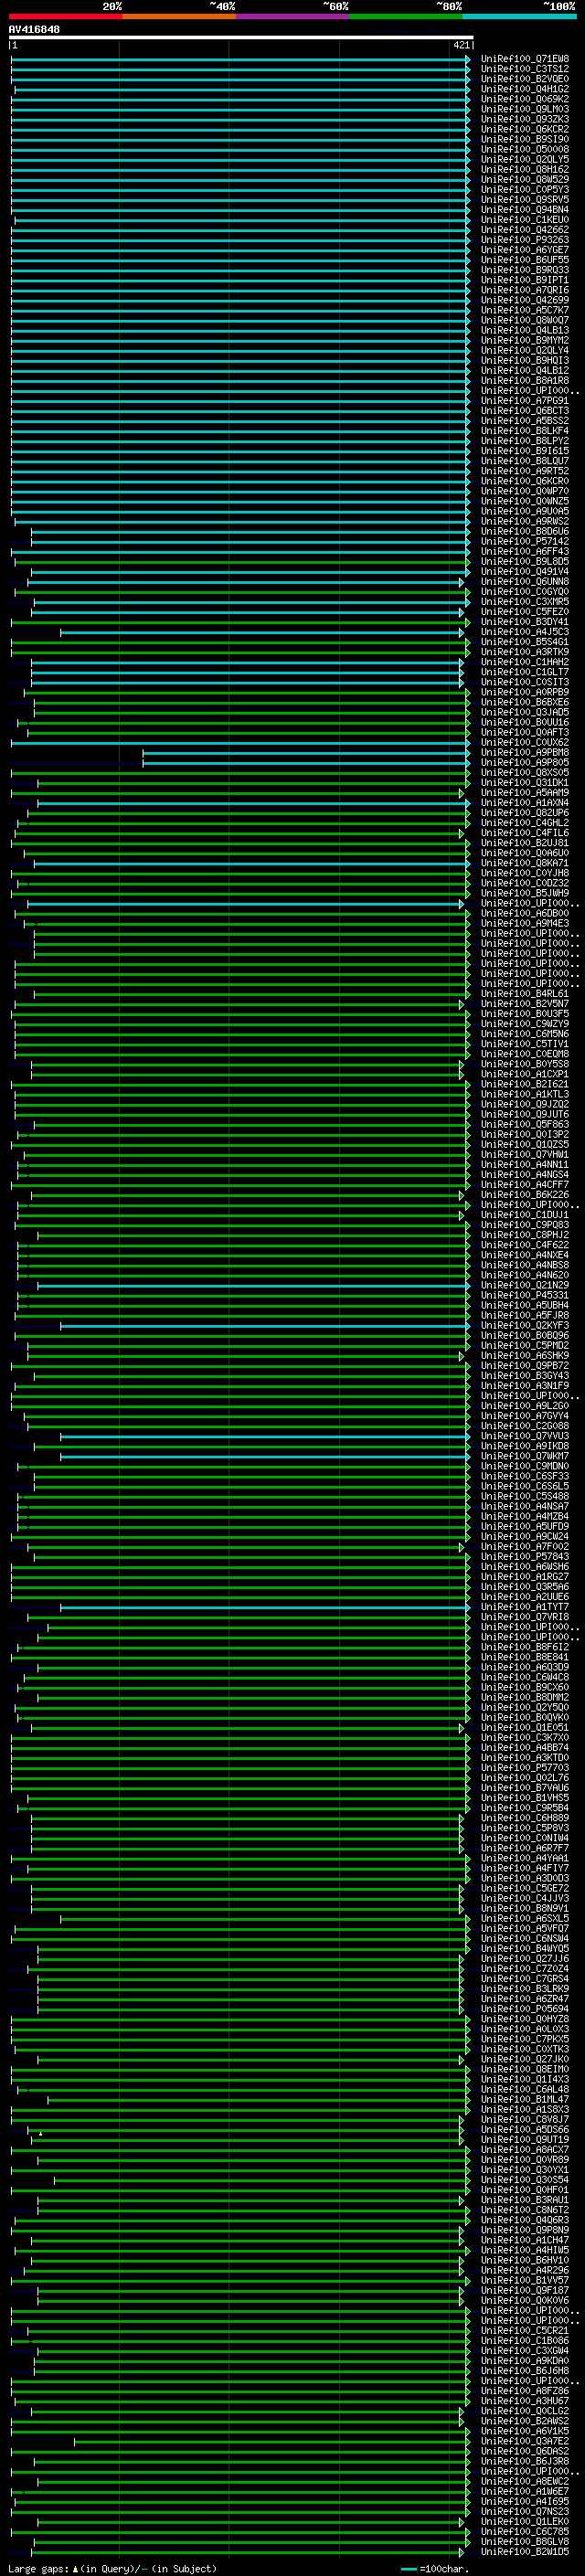Click the white query sequence ruler bar
This screenshot has width=585, height=2576.
pyautogui.click(x=241, y=38)
